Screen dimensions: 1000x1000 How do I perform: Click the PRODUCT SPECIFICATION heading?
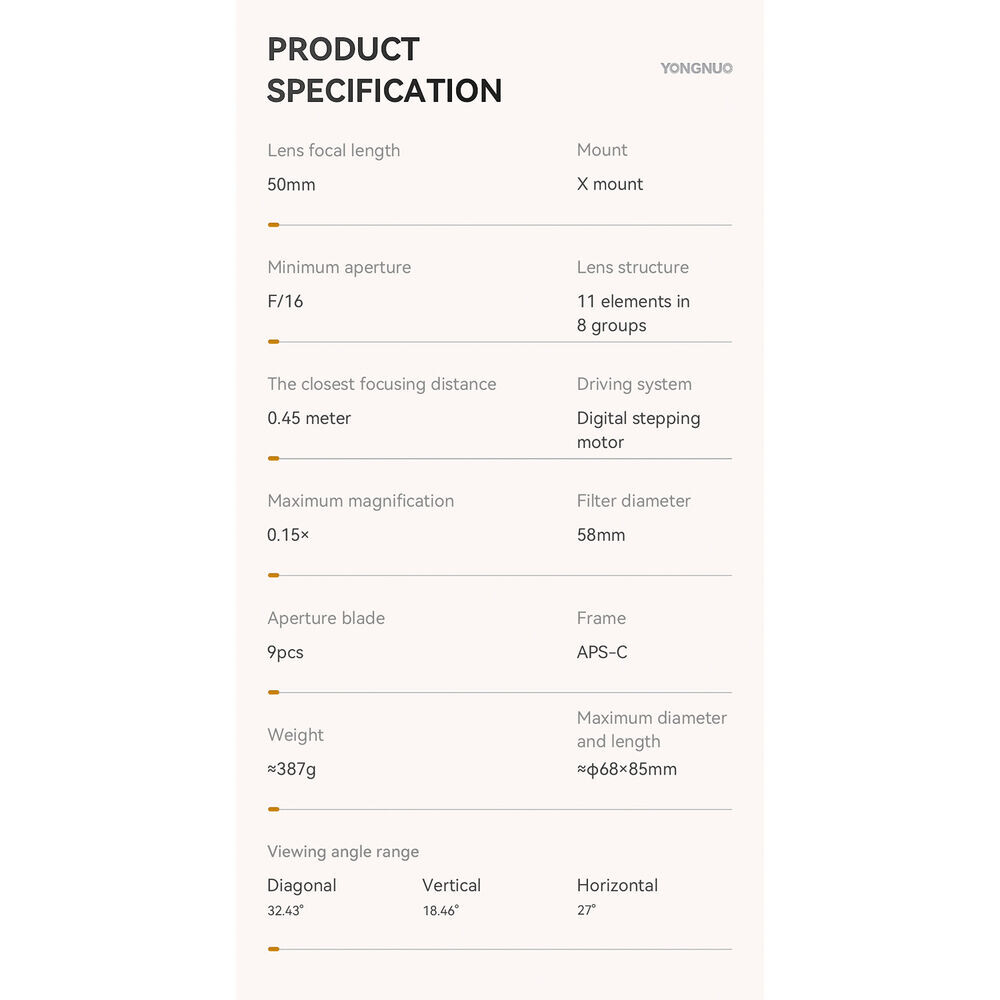pos(385,70)
